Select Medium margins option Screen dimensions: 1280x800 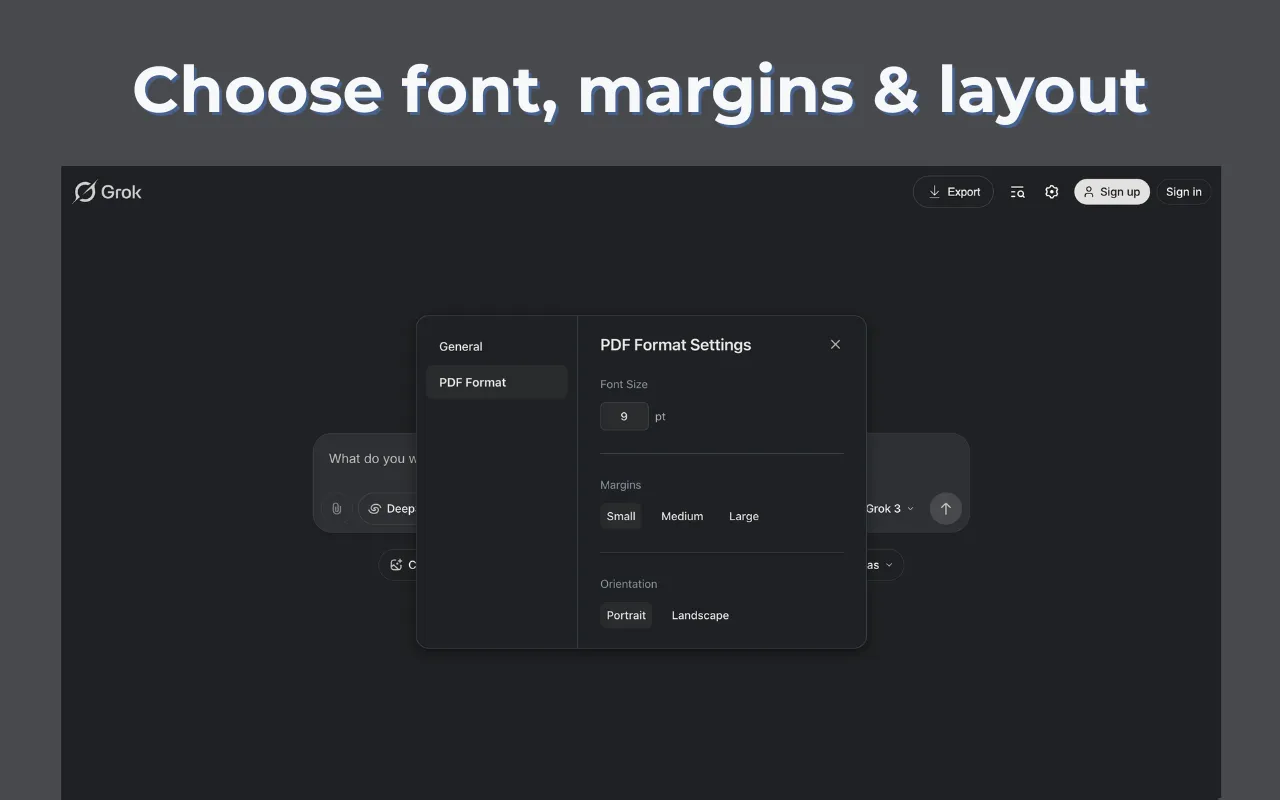tap(682, 516)
